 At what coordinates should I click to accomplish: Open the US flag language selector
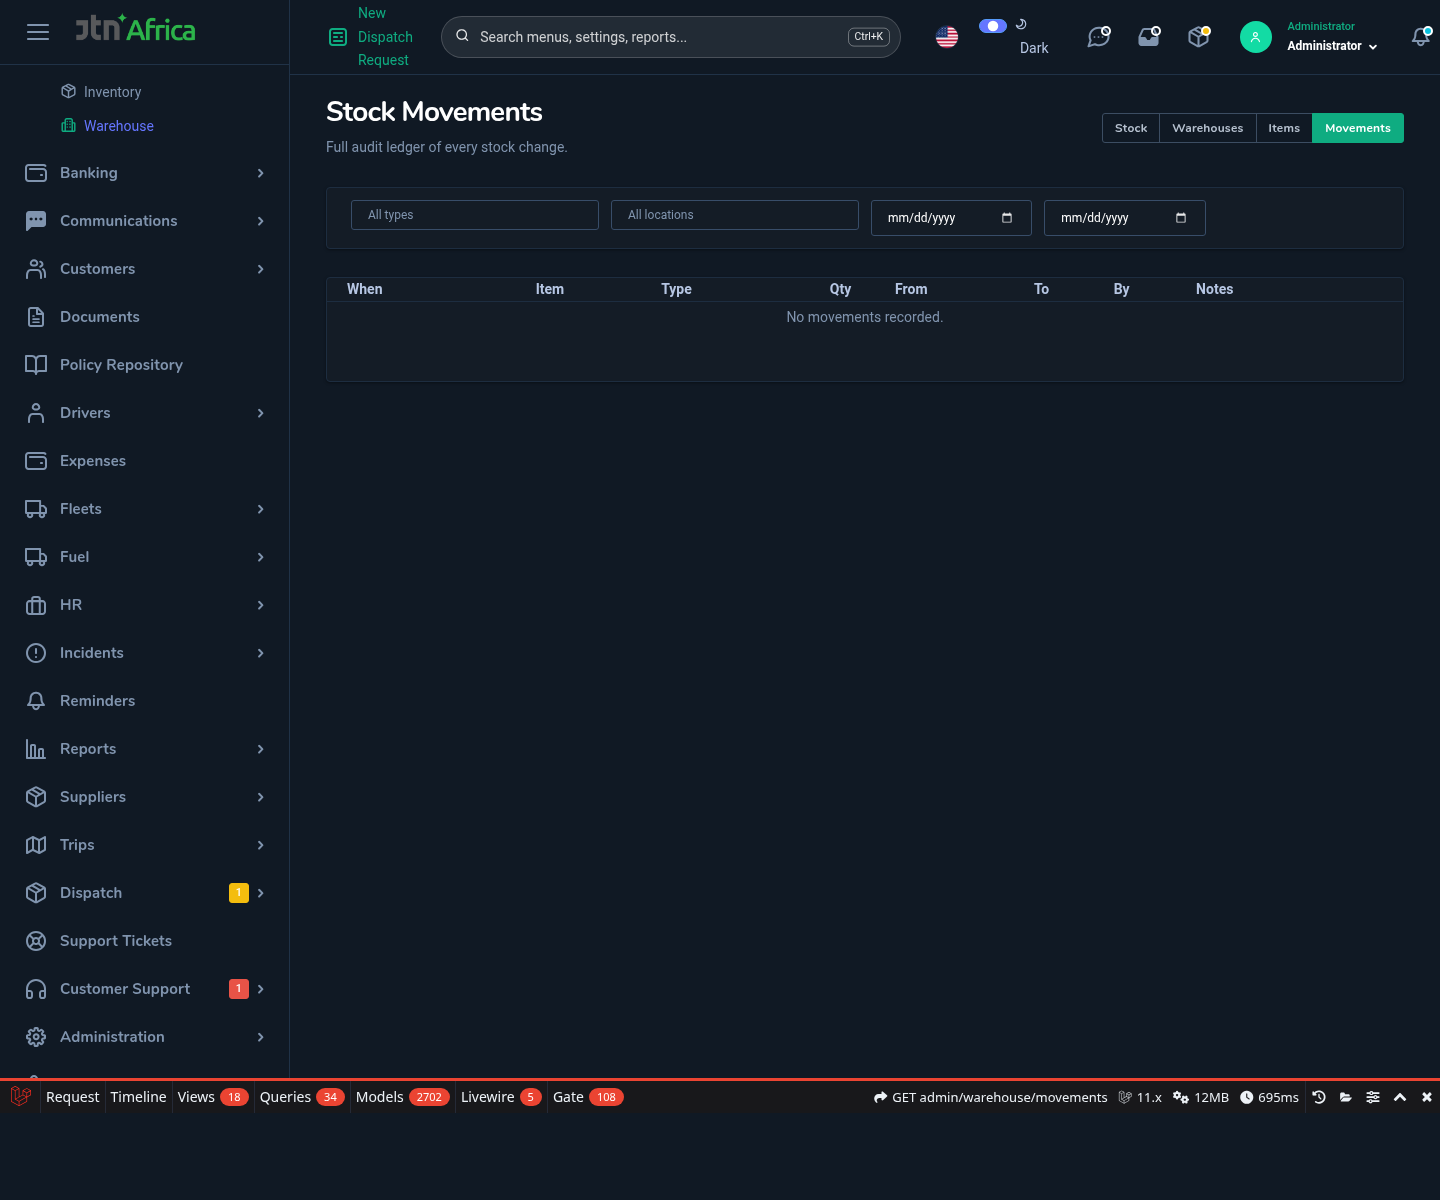[x=947, y=37]
